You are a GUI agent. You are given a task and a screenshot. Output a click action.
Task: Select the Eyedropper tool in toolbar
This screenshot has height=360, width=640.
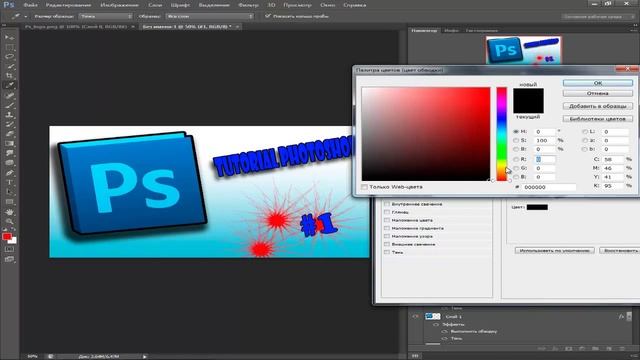tap(9, 85)
